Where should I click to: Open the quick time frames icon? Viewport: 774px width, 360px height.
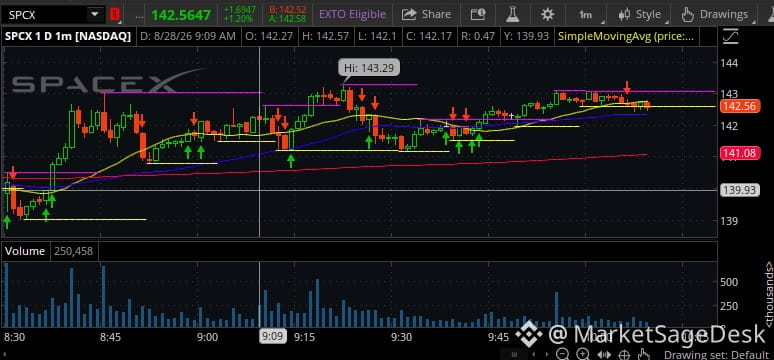(477, 14)
